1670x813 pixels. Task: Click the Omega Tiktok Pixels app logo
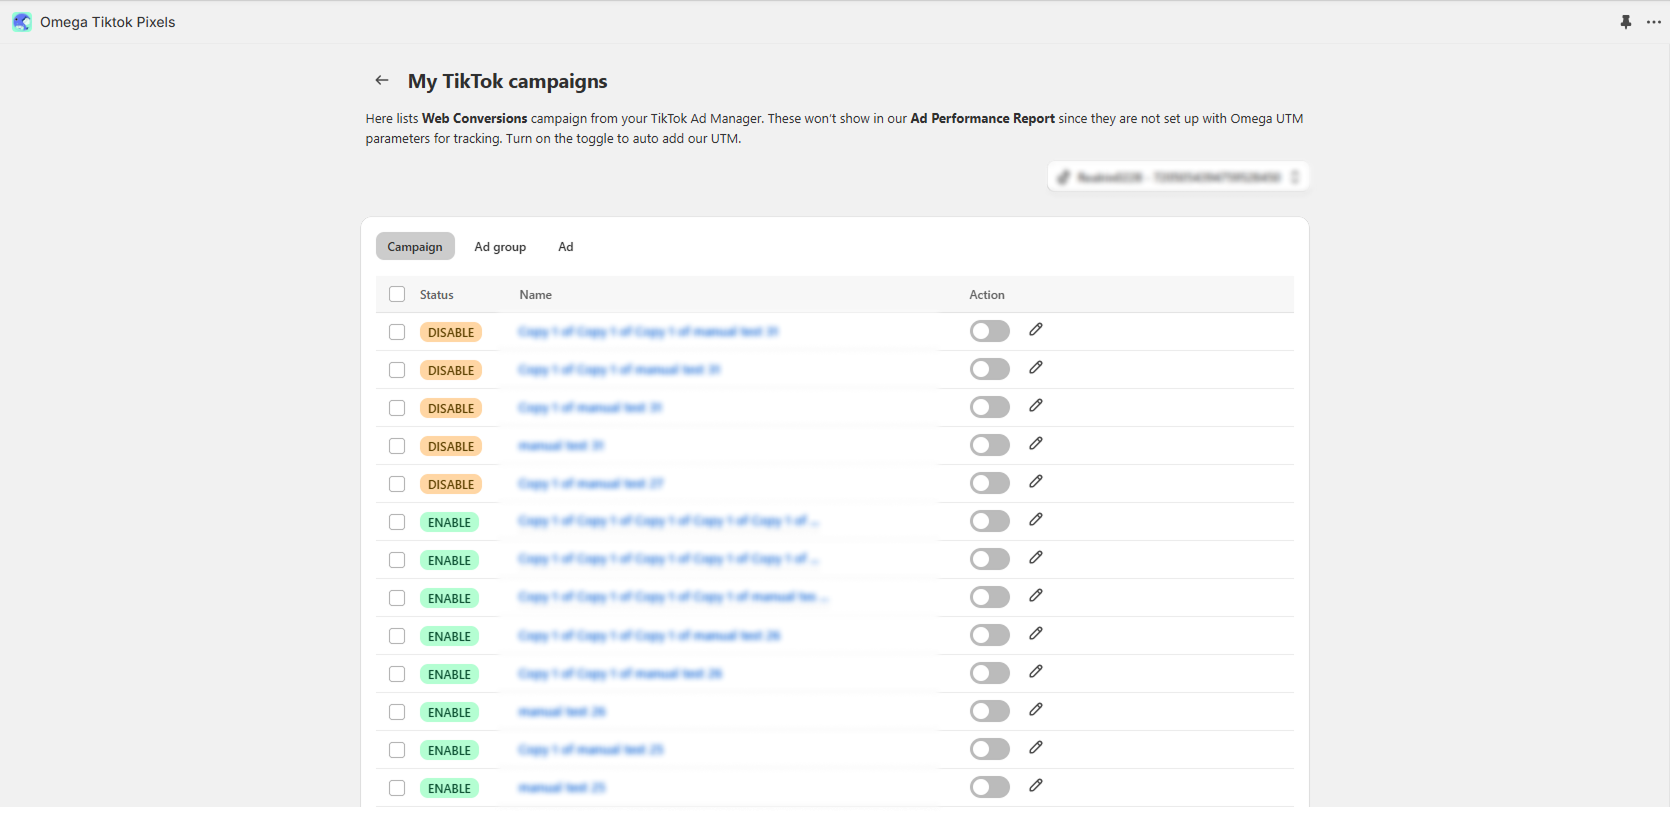pos(21,22)
